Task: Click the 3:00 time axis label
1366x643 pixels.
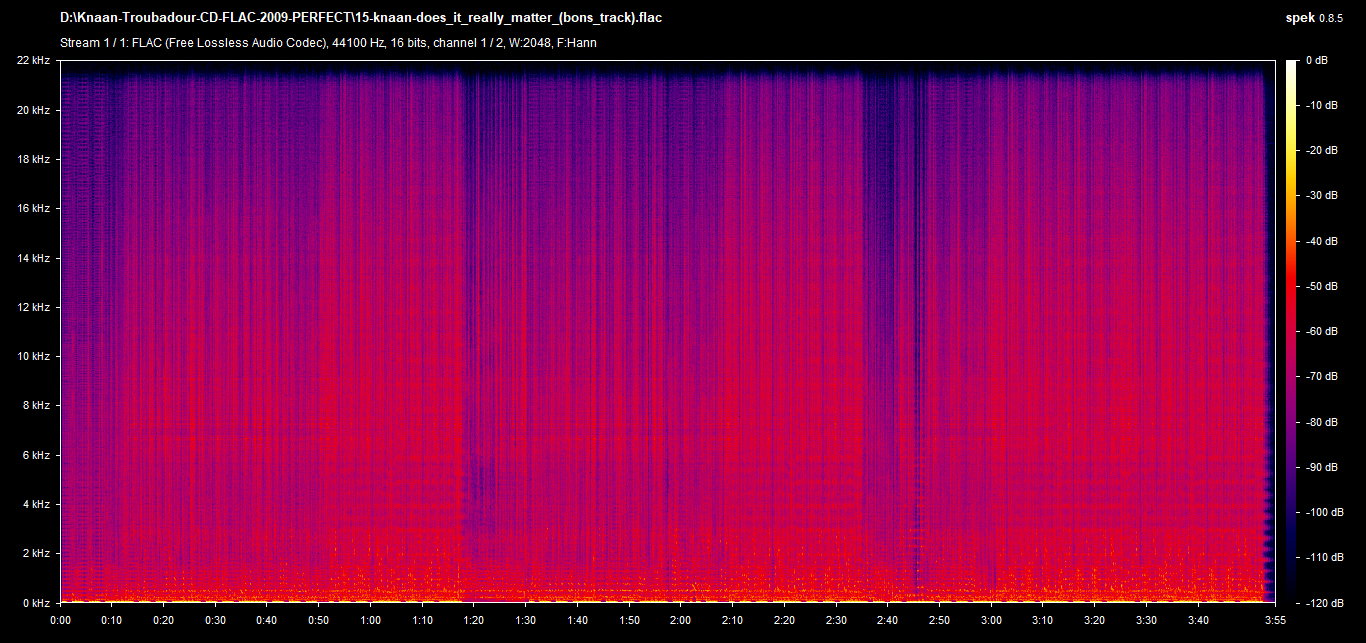Action: [991, 620]
